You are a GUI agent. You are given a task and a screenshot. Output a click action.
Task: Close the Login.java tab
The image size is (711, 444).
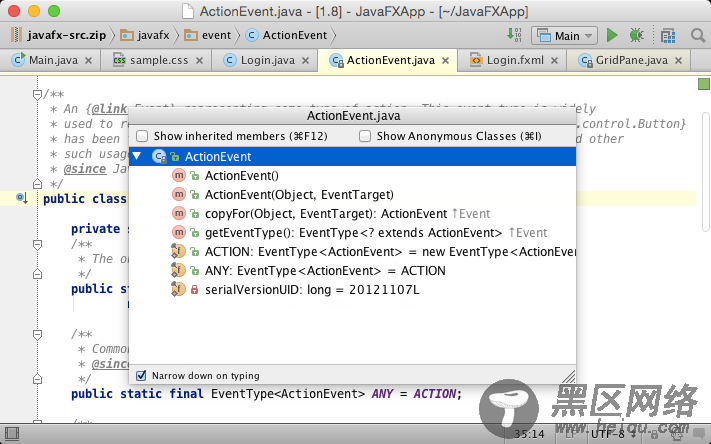[x=306, y=60]
